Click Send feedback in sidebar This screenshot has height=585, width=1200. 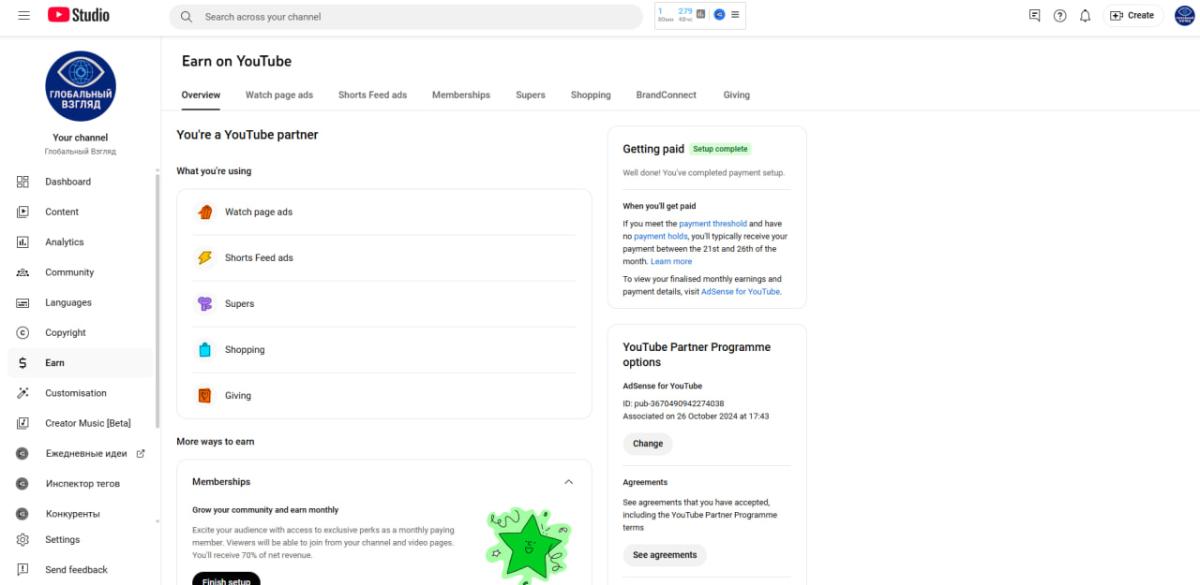(x=80, y=570)
